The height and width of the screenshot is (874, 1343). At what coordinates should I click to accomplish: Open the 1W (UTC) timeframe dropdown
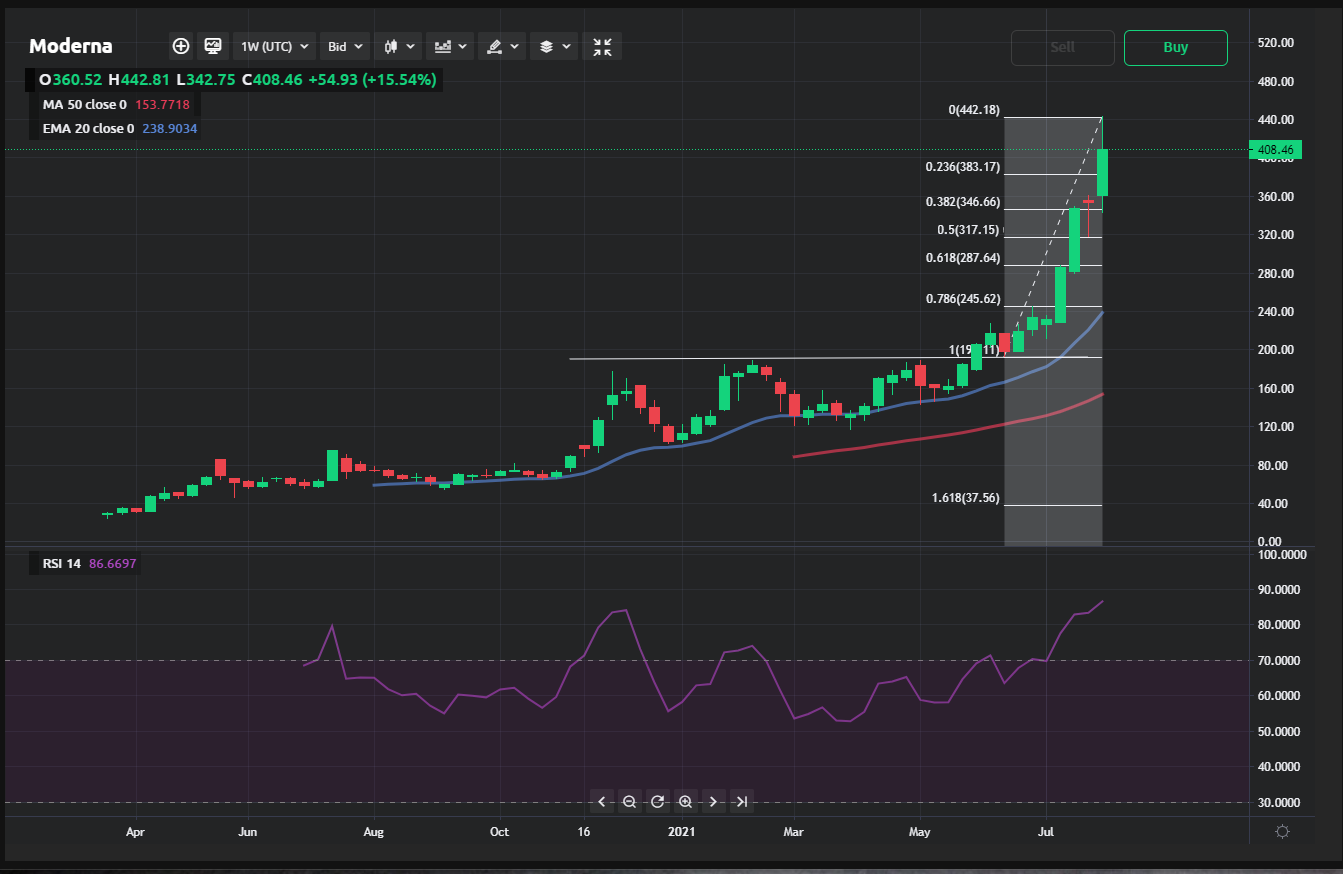coord(274,46)
